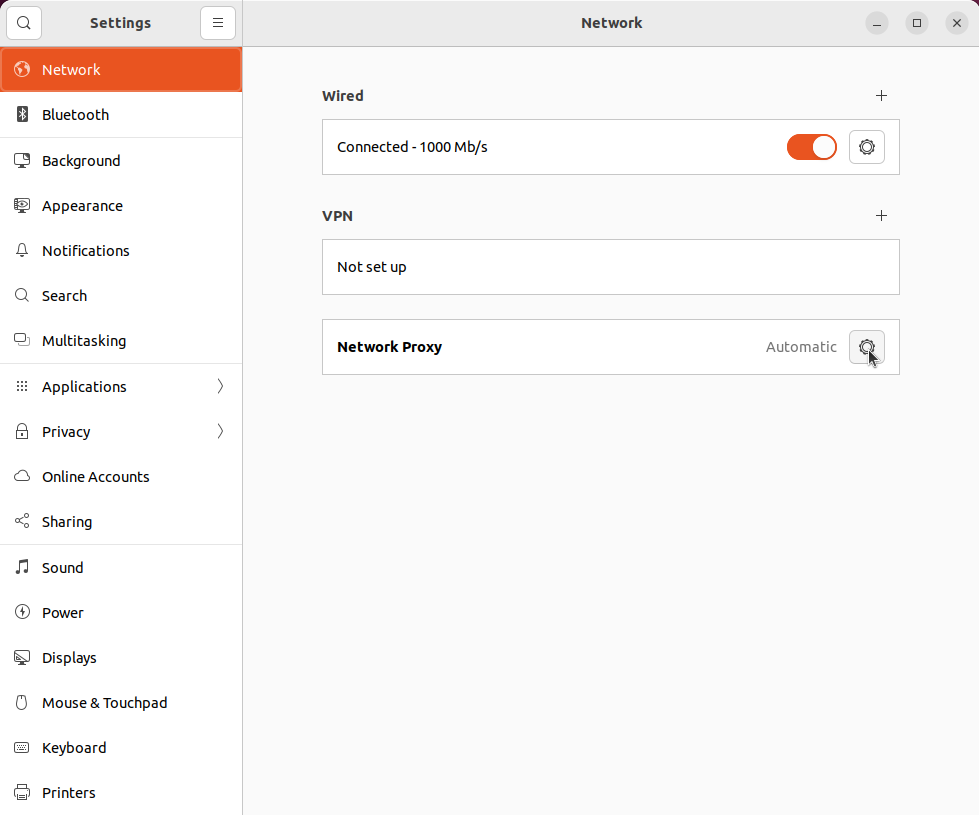Open the hamburger menu in Settings sidebar
The height and width of the screenshot is (815, 979).
[218, 22]
